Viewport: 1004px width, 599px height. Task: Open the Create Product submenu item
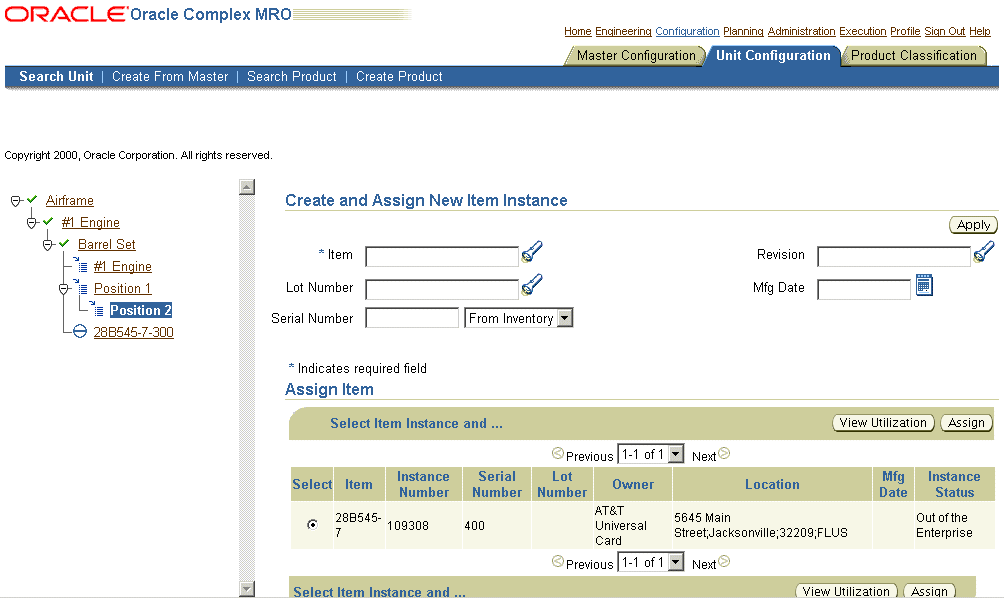399,76
